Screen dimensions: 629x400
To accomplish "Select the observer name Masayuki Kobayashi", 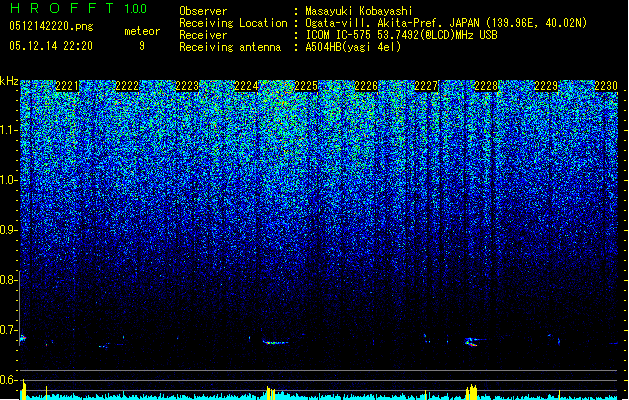I will (x=359, y=11).
